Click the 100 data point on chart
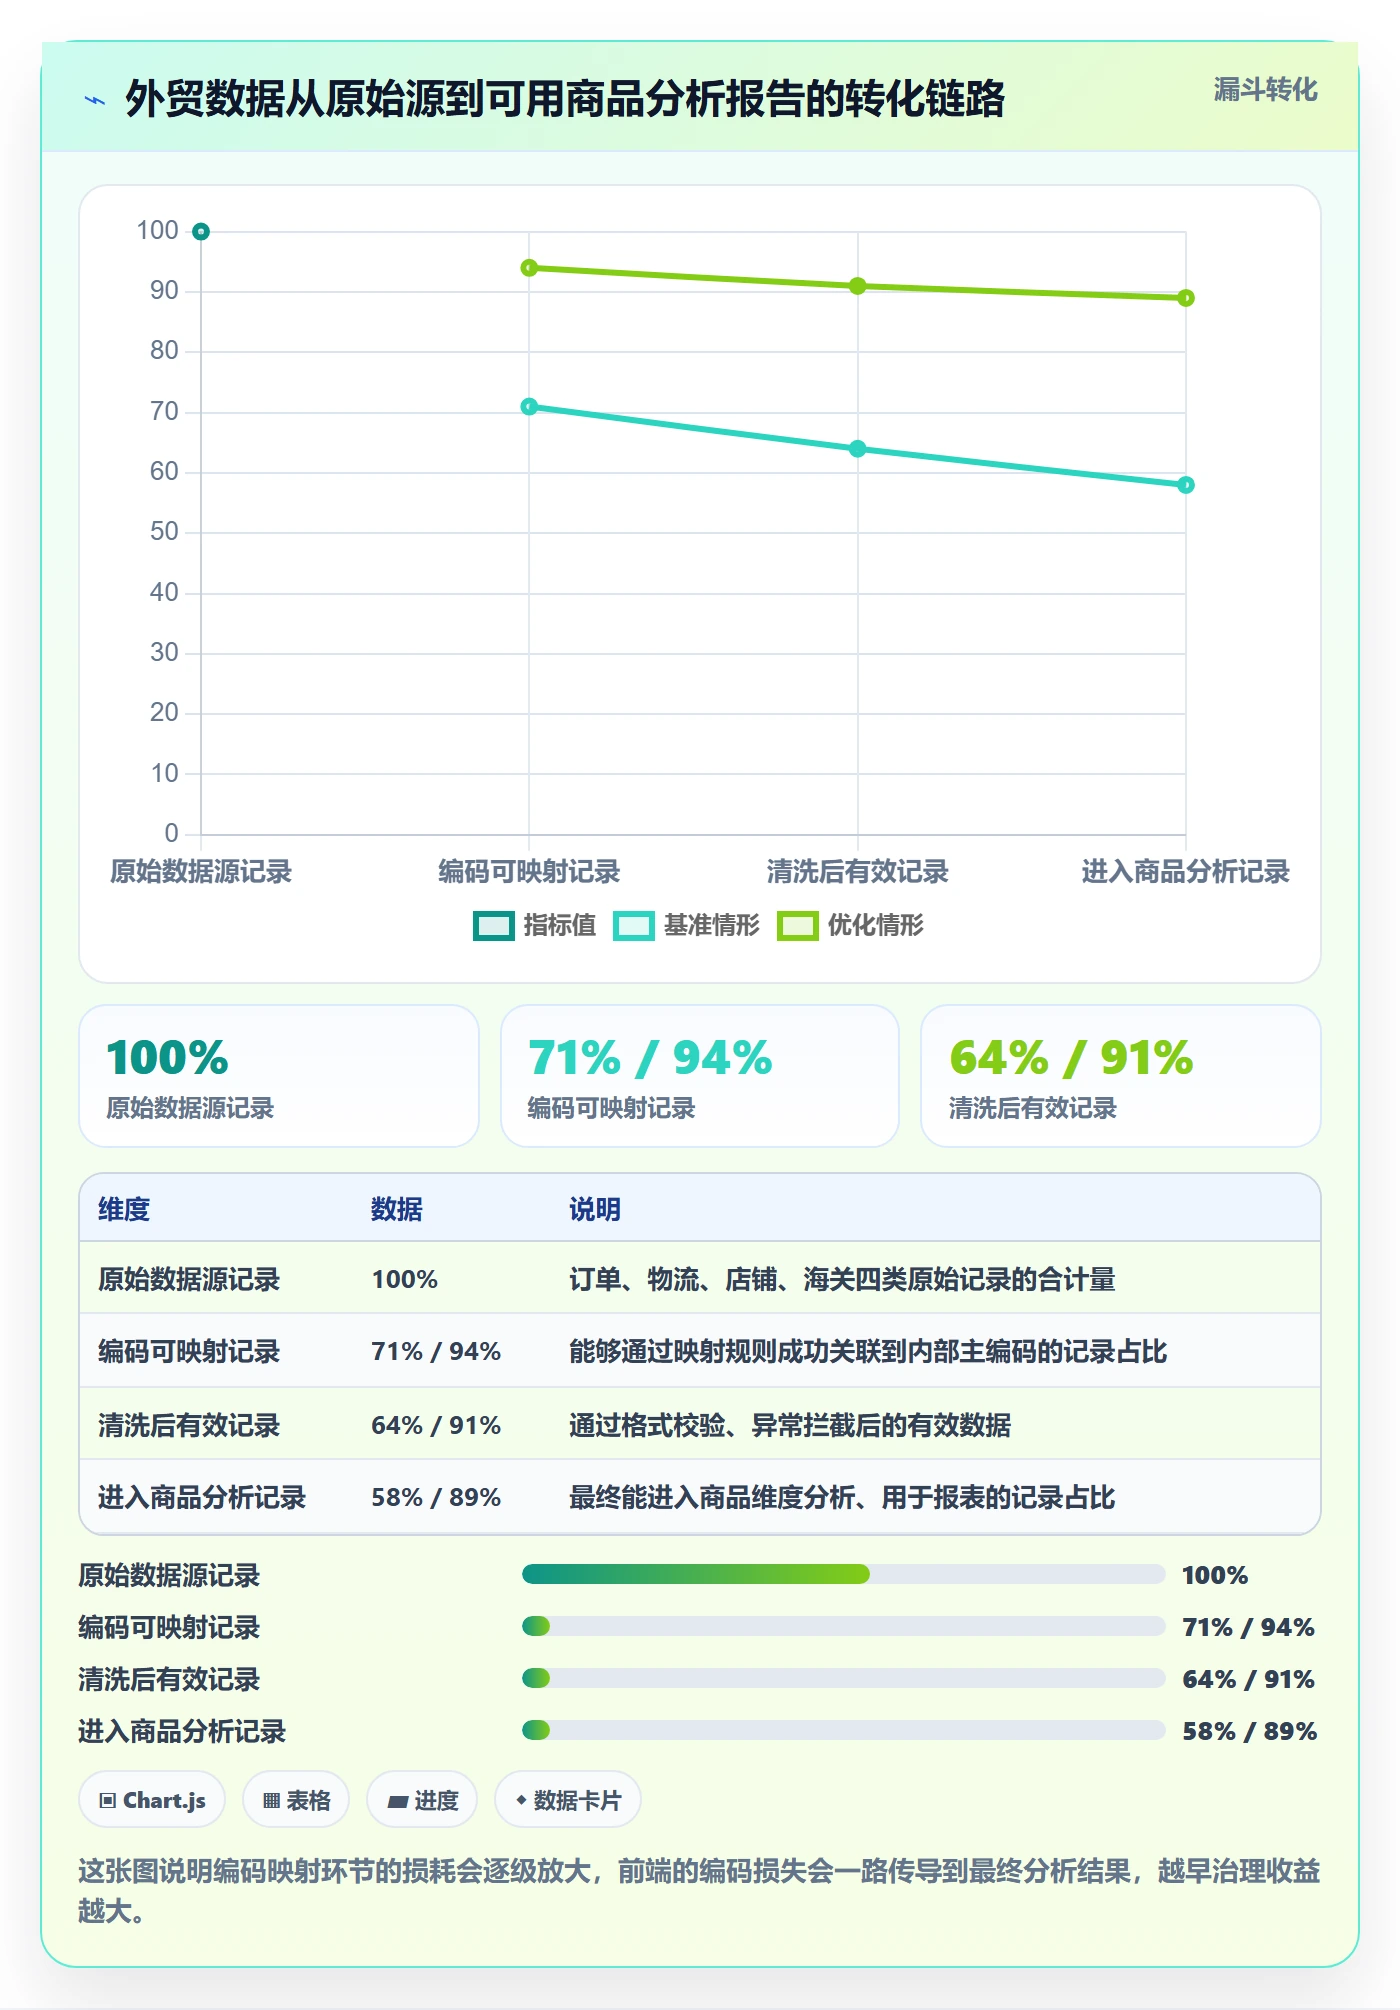The width and height of the screenshot is (1400, 2010). click(201, 232)
